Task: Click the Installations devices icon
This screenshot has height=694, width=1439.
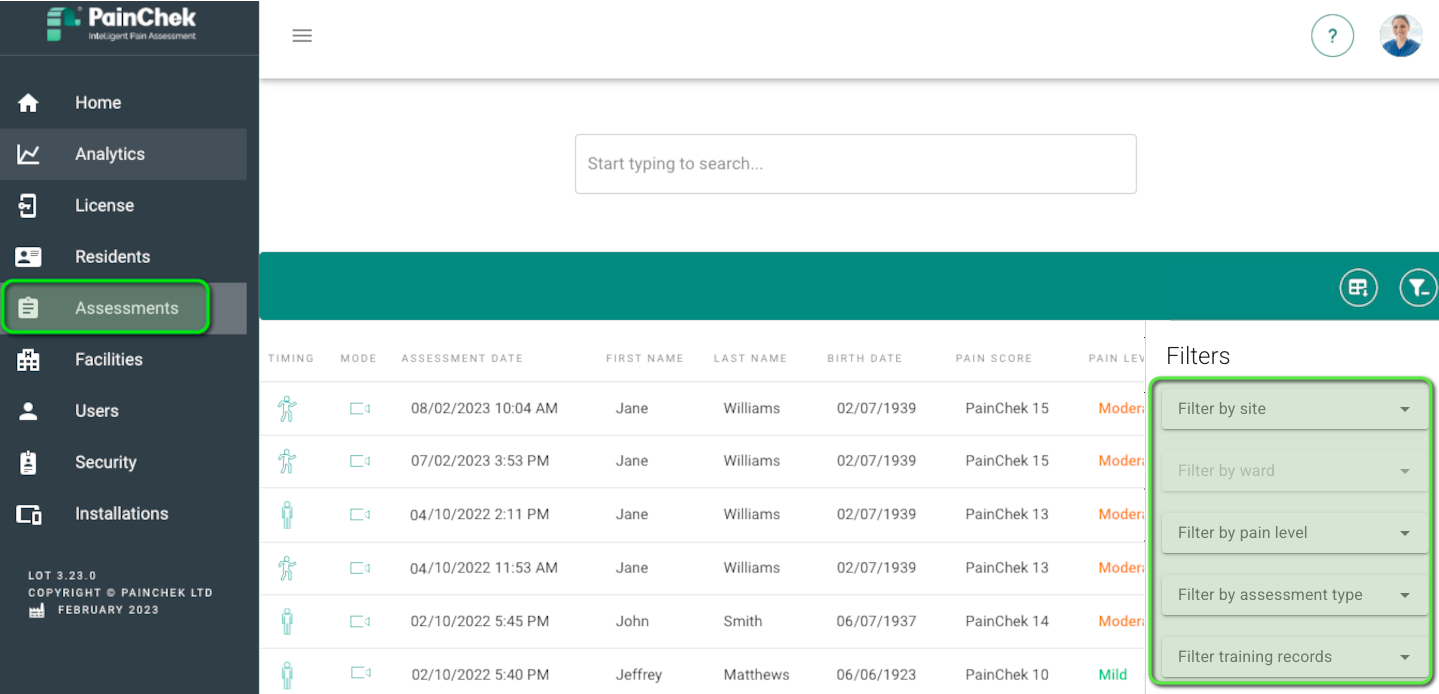Action: coord(28,514)
